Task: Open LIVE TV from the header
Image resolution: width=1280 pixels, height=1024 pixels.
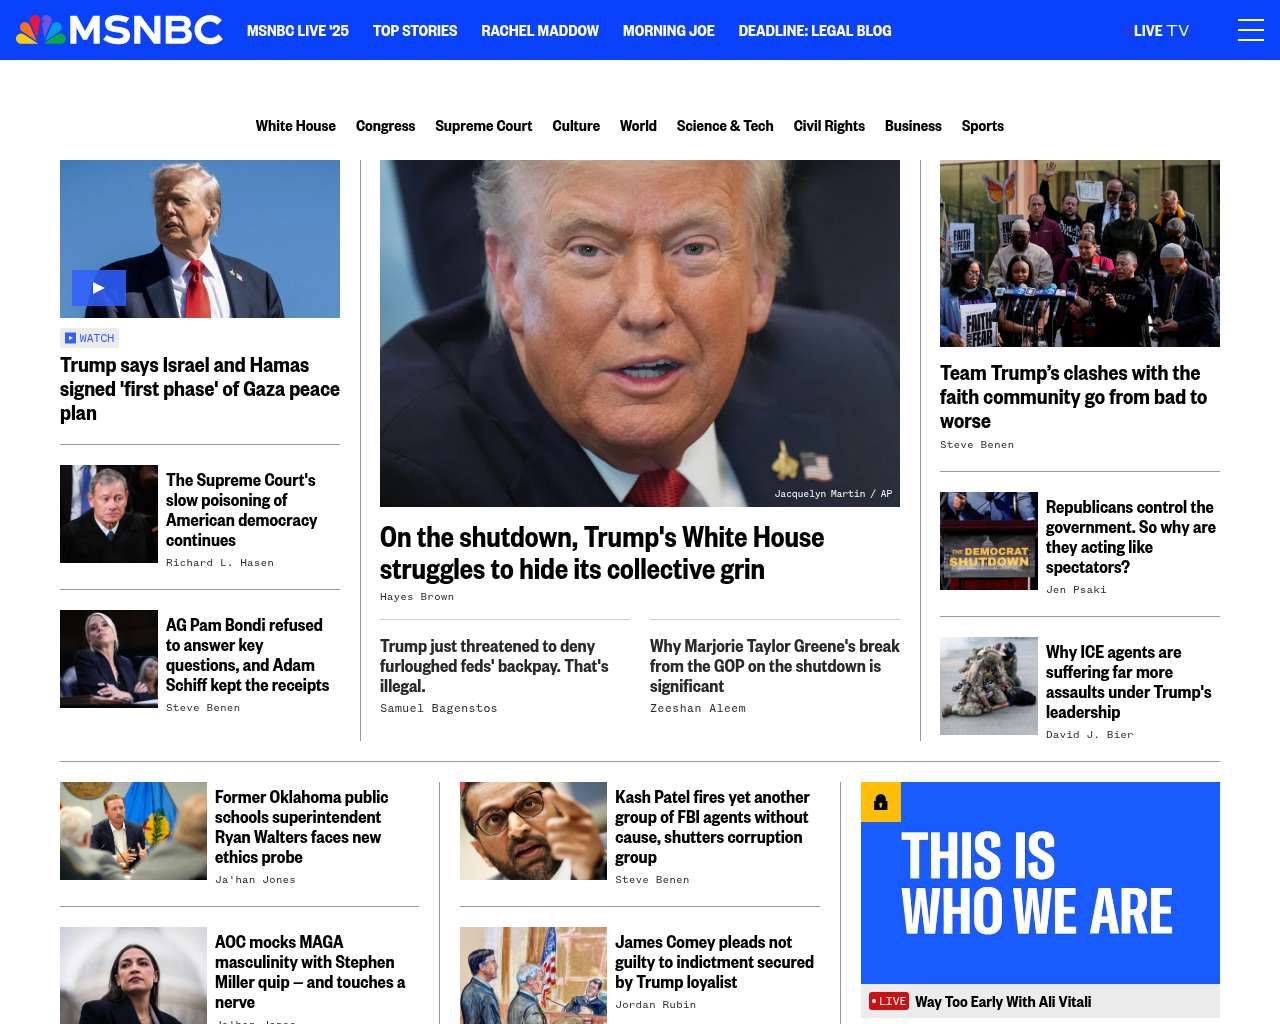Action: [1161, 31]
